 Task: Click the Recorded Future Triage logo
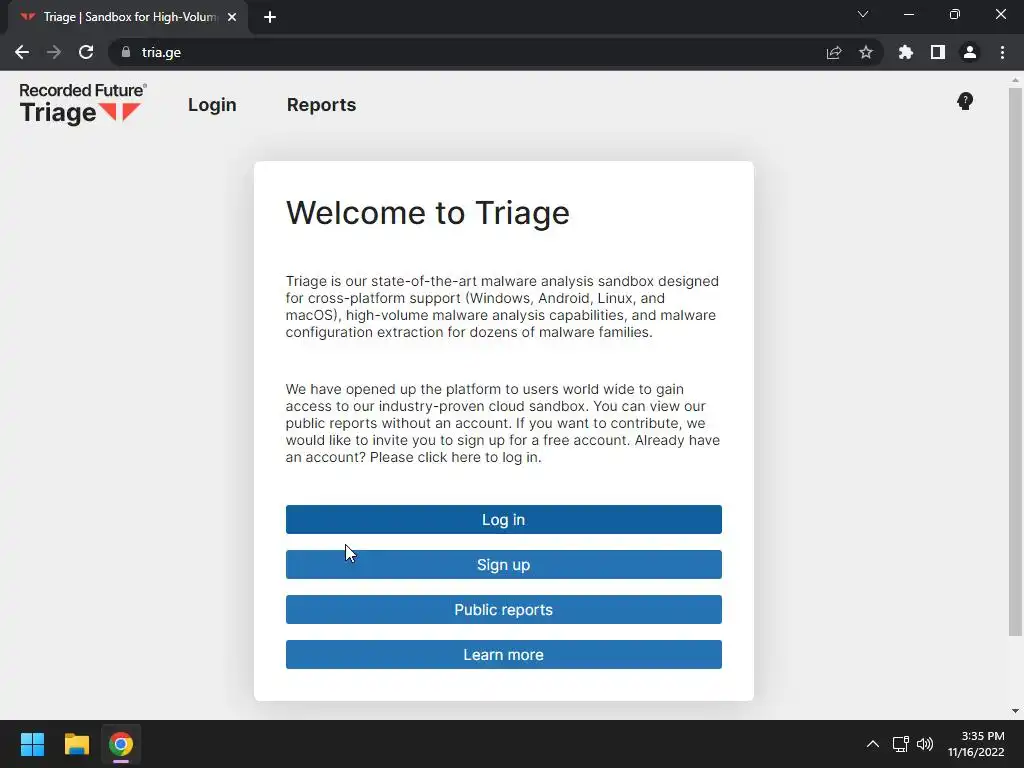coord(83,104)
